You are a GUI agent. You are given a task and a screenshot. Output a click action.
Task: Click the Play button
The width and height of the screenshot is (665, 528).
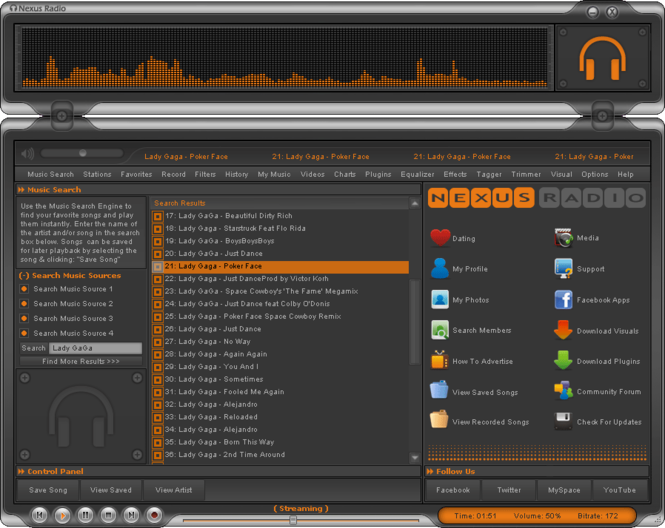(x=62, y=515)
